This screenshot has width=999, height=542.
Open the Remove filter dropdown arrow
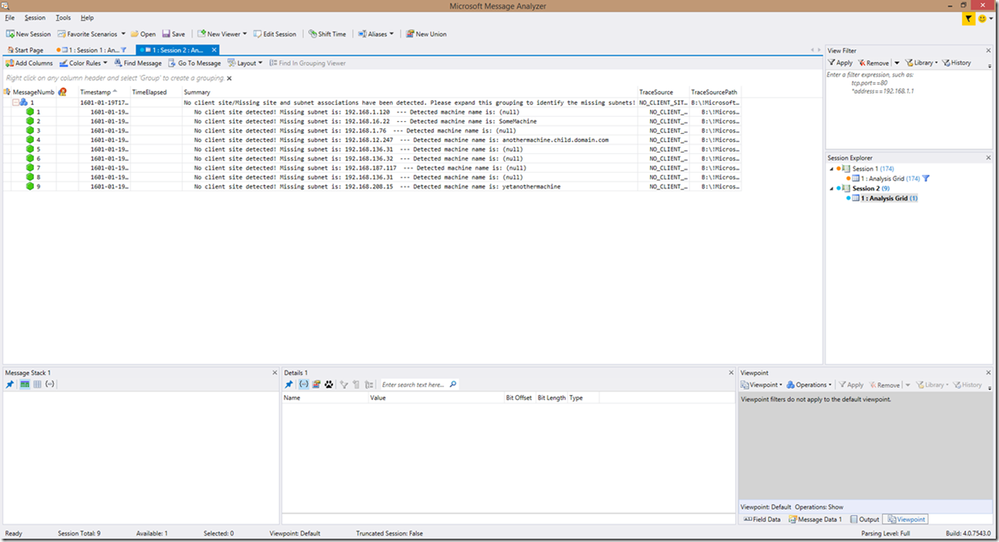pos(896,62)
